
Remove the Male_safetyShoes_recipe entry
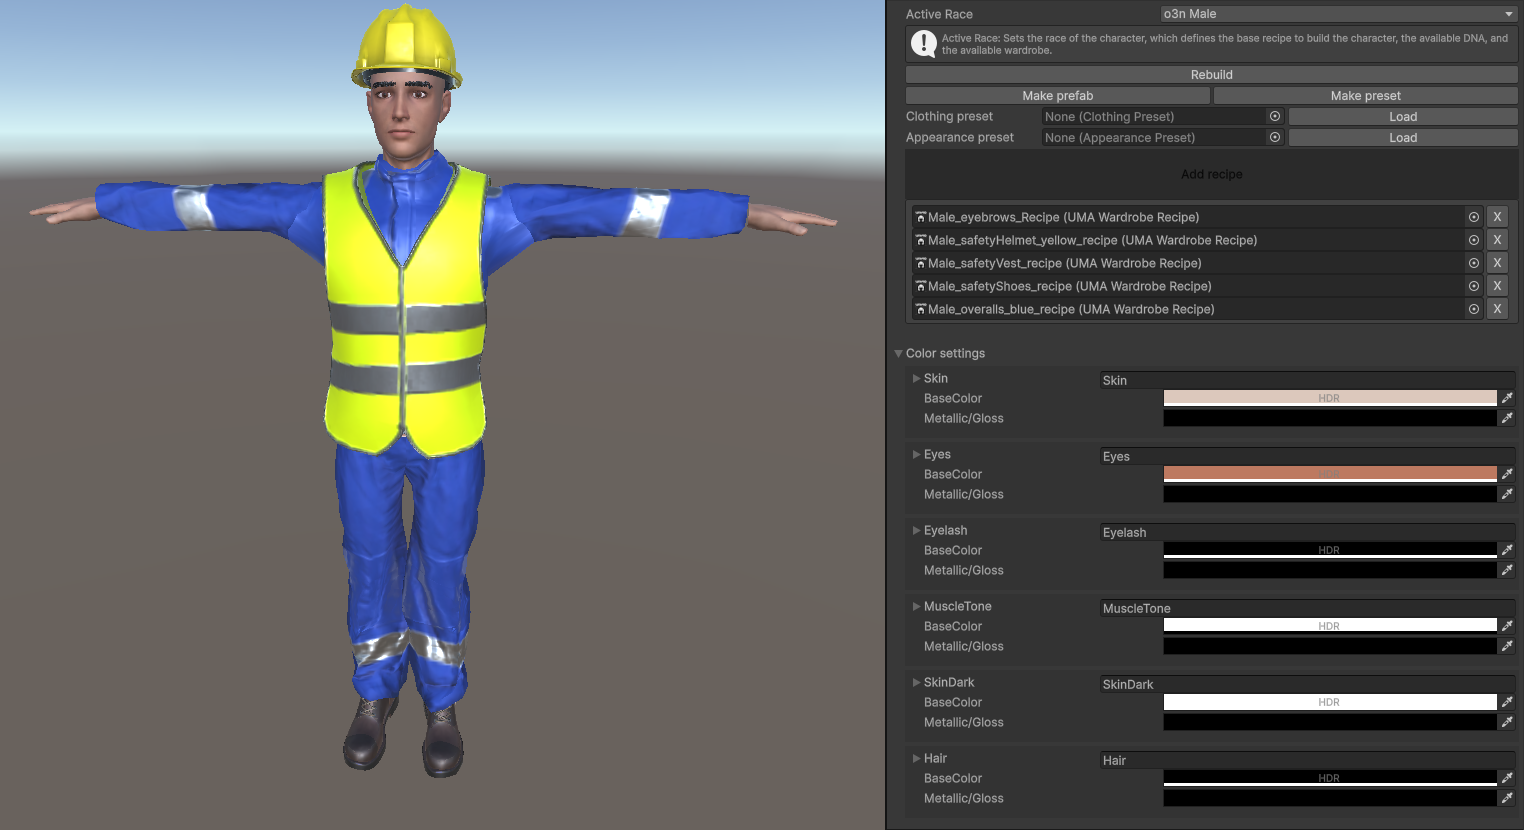point(1497,286)
